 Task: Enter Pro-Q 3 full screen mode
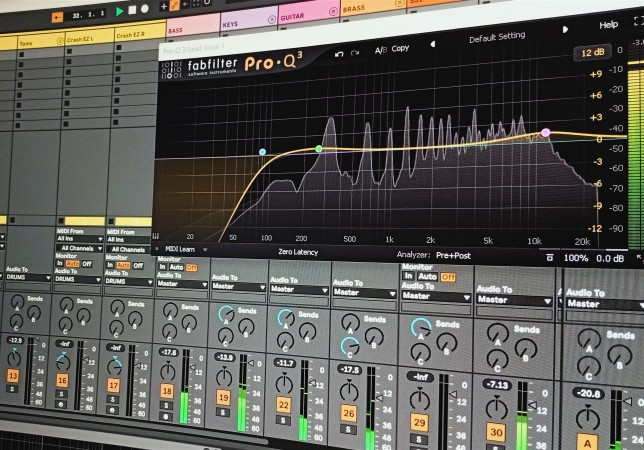point(639,21)
